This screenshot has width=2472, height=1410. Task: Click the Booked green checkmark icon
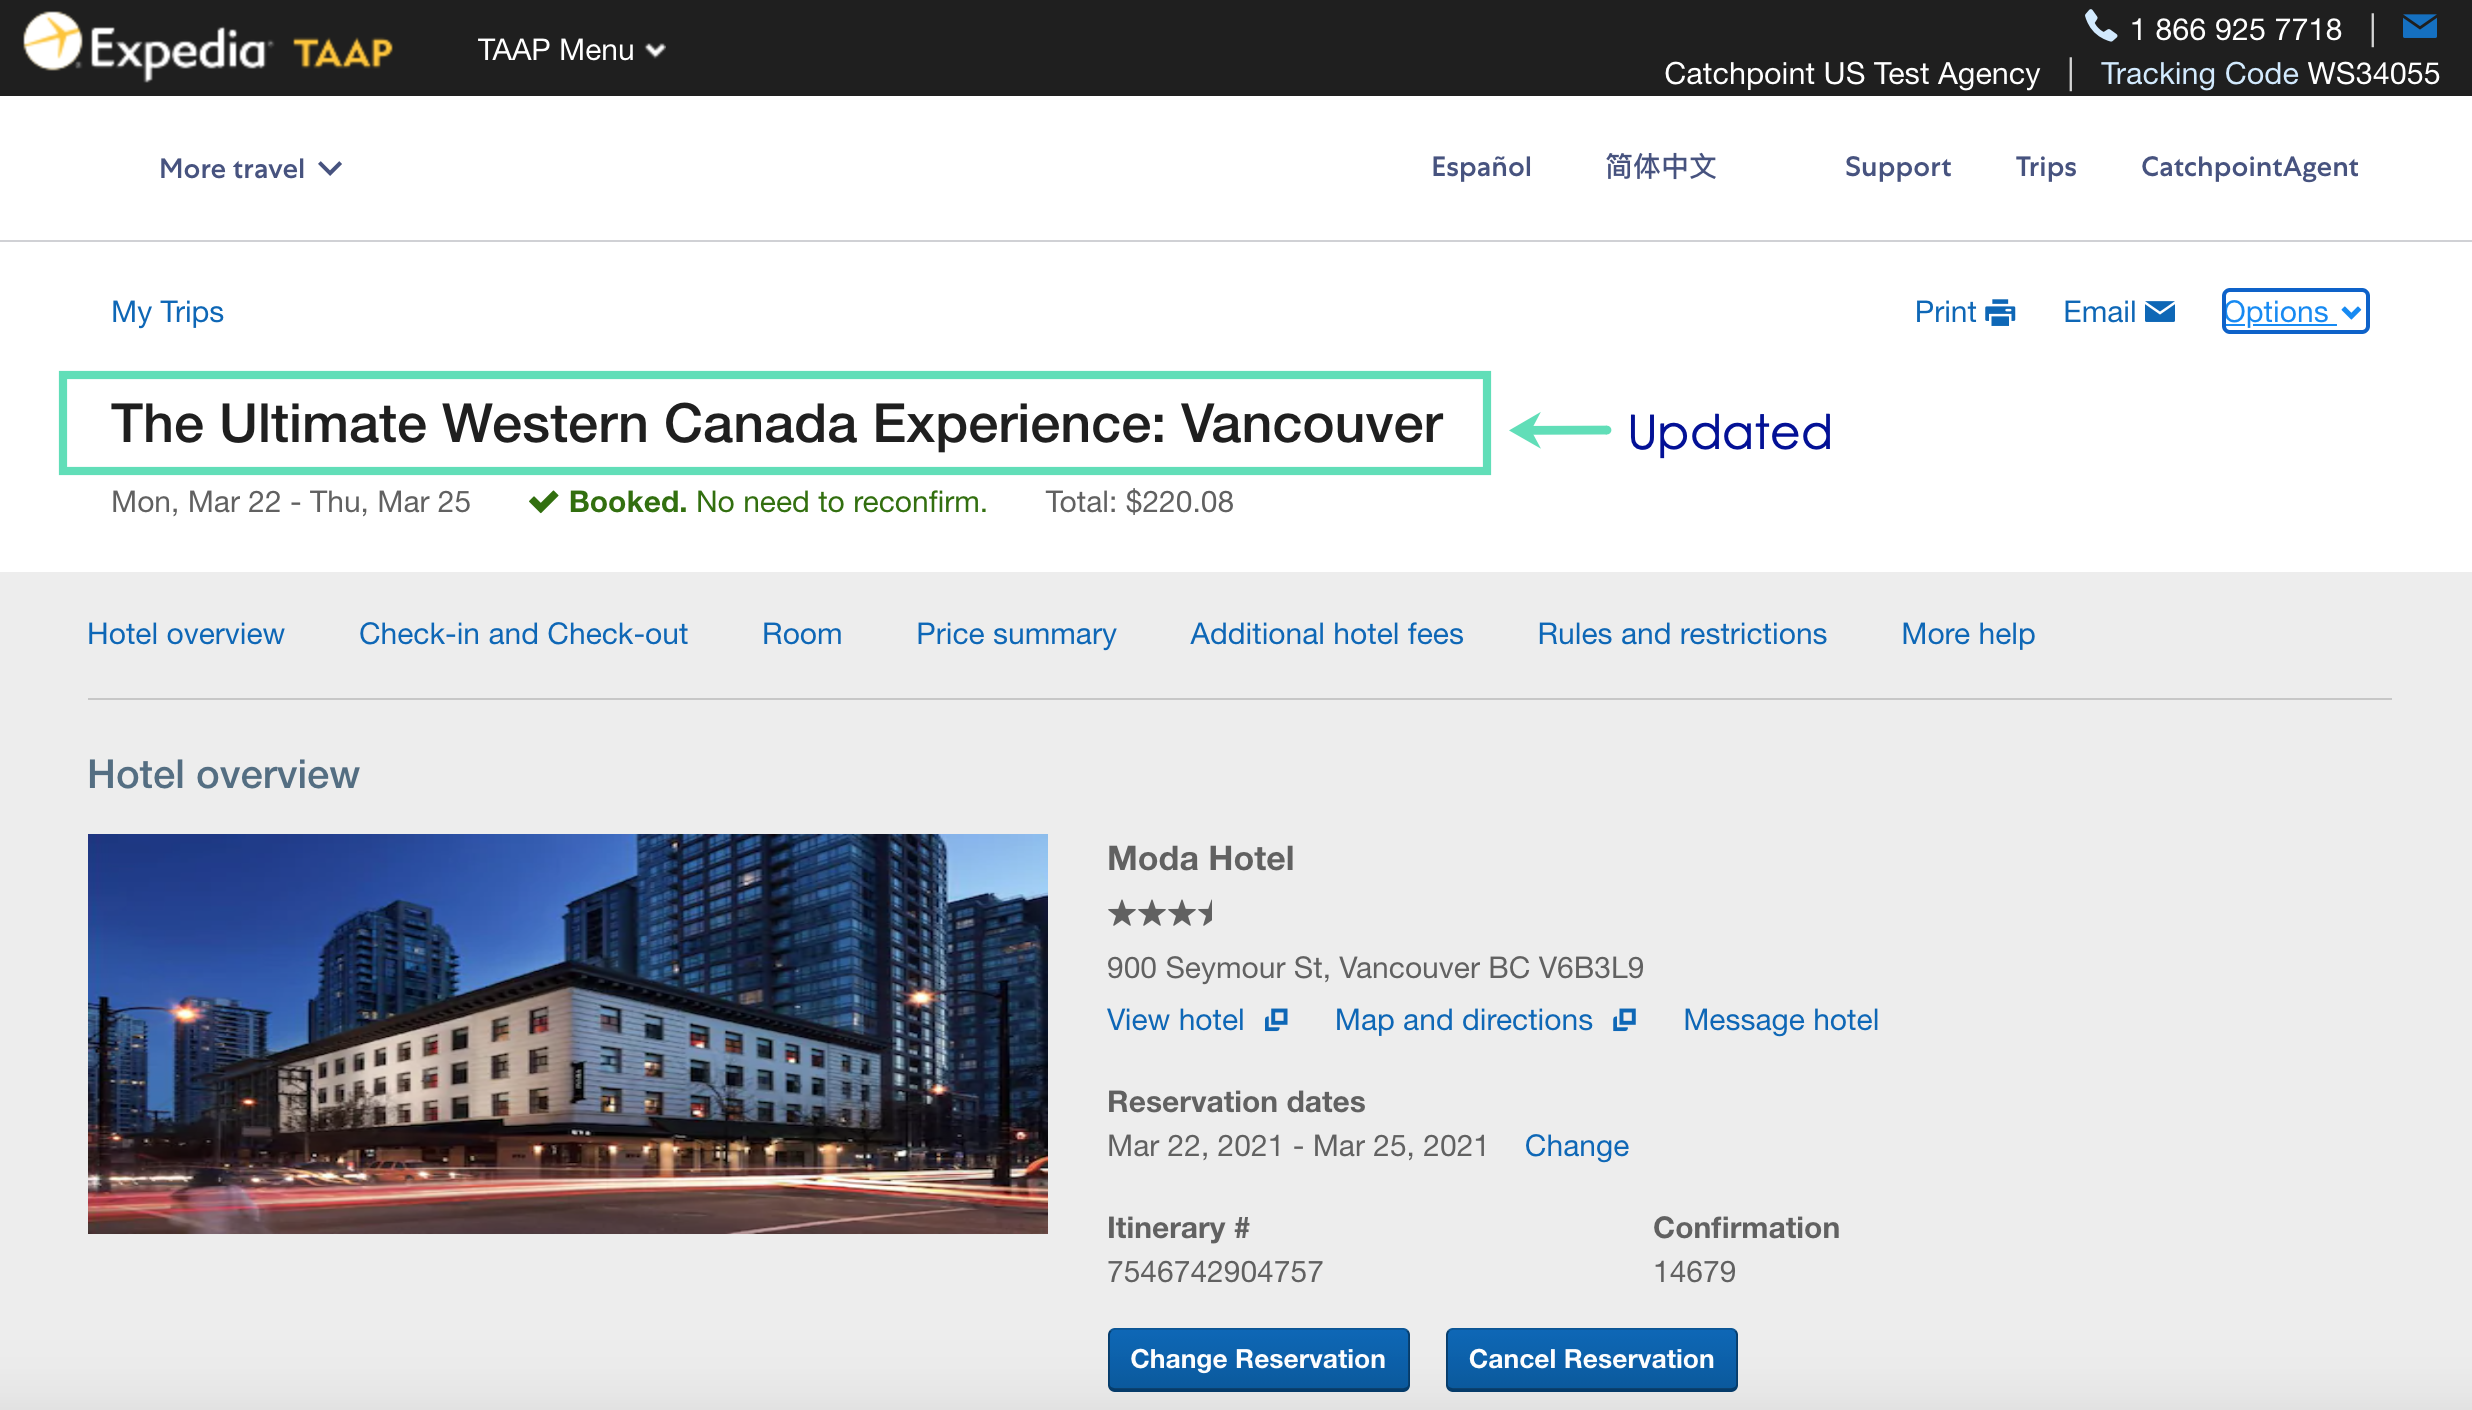tap(543, 502)
